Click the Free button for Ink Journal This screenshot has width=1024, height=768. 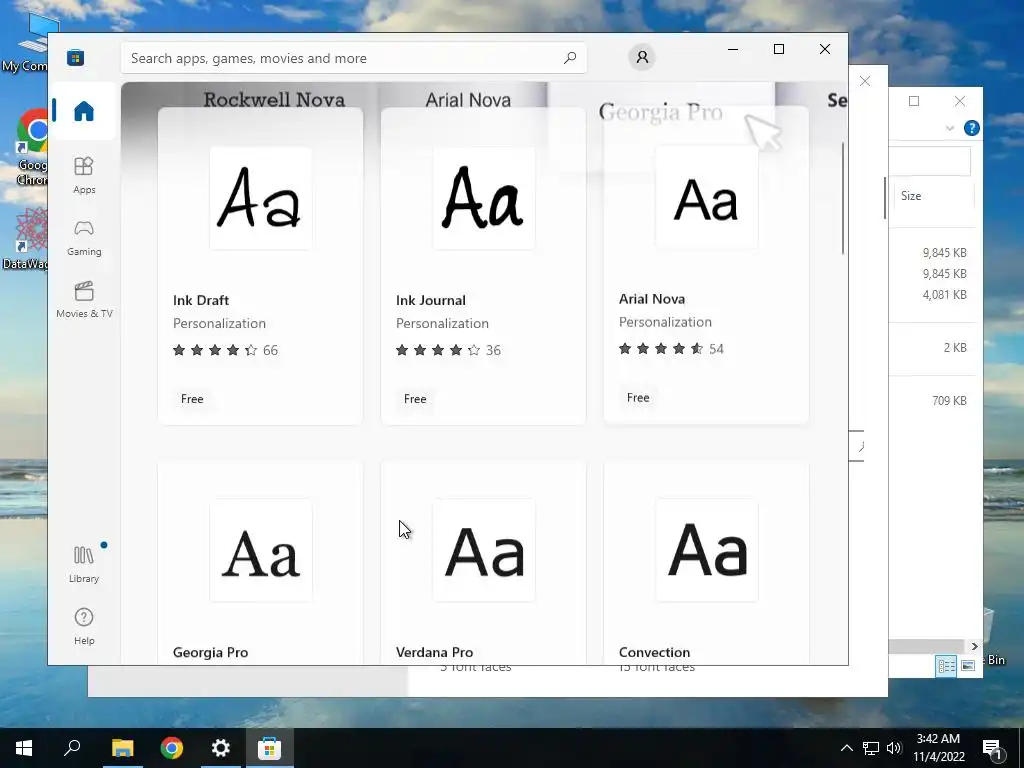click(415, 399)
